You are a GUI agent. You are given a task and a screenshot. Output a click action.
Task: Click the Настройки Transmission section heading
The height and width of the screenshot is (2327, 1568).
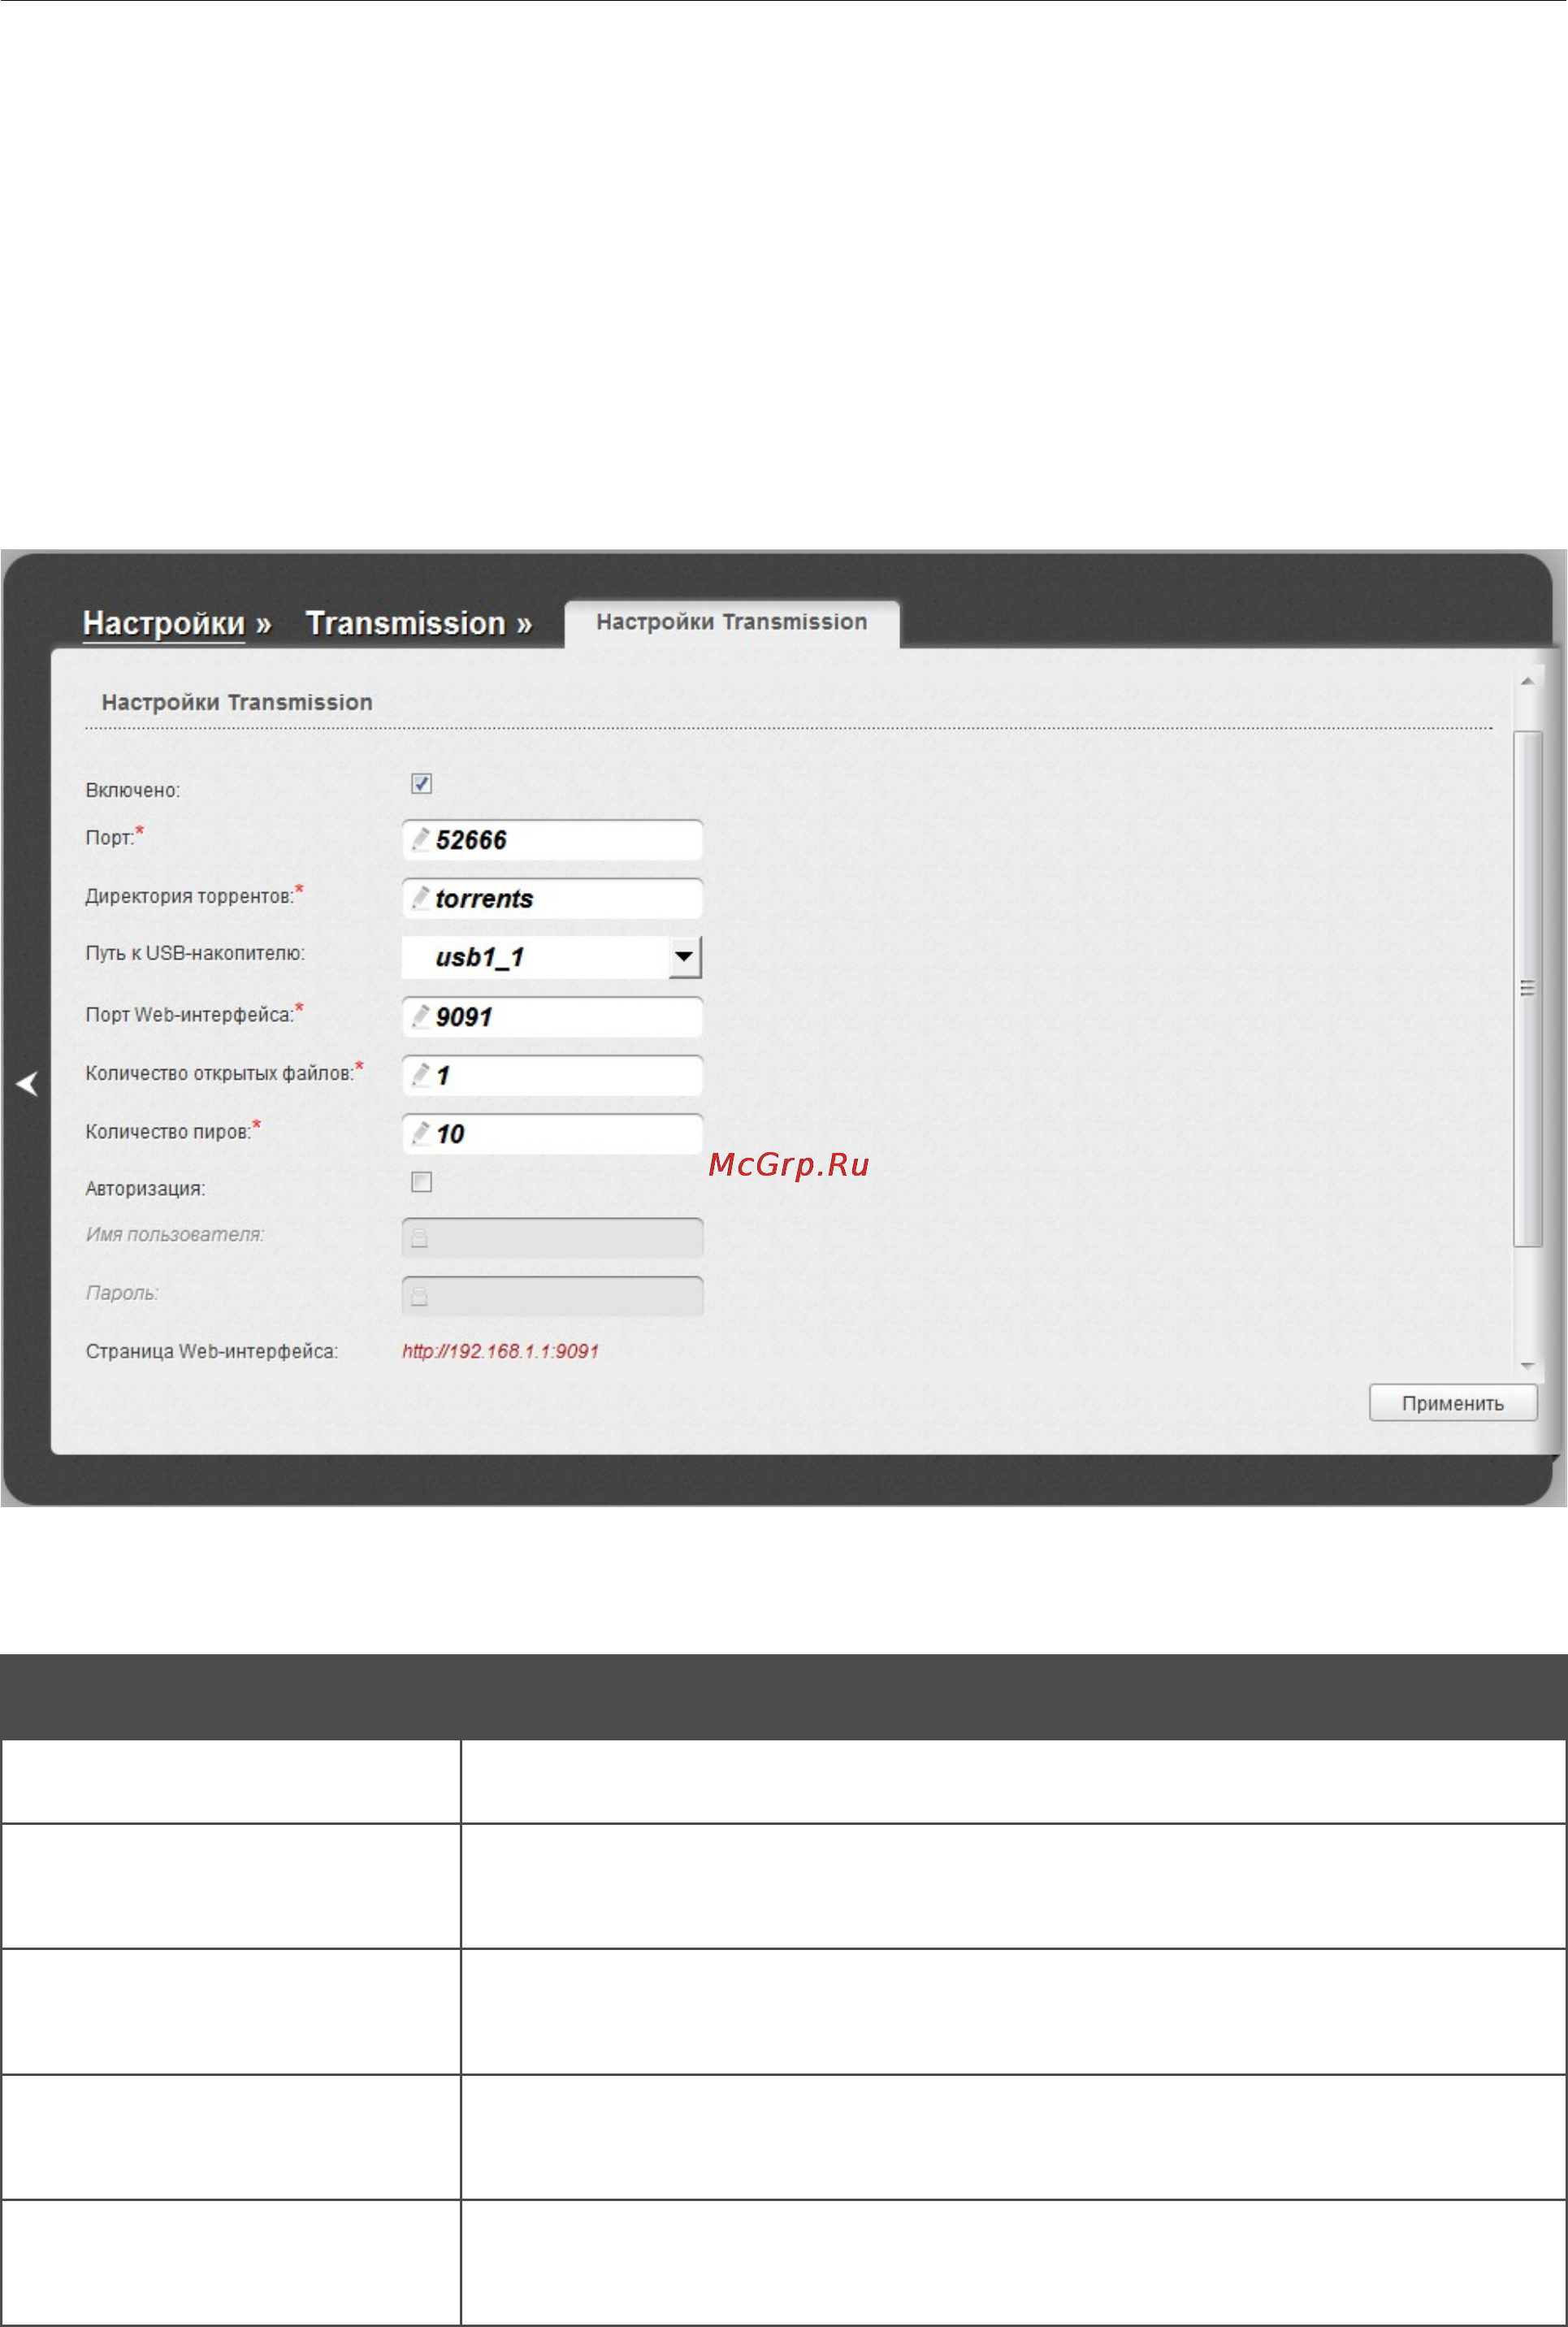point(237,702)
